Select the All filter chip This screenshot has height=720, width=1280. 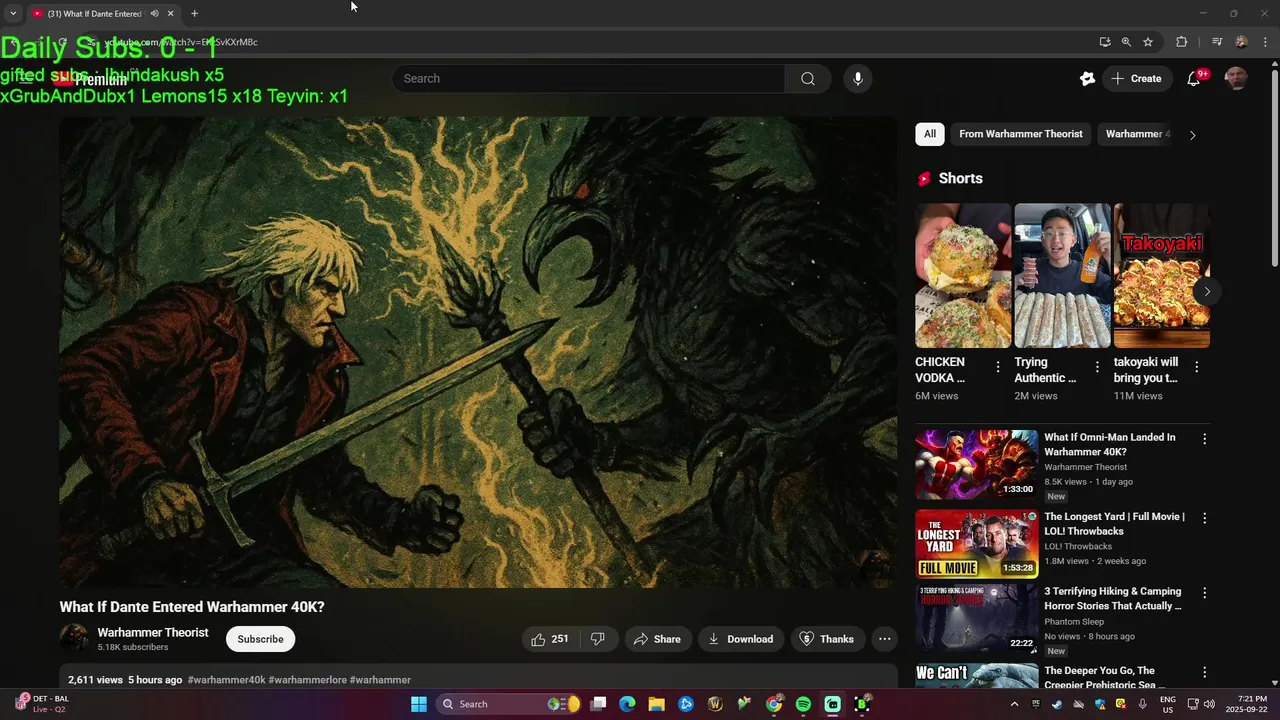coord(930,134)
